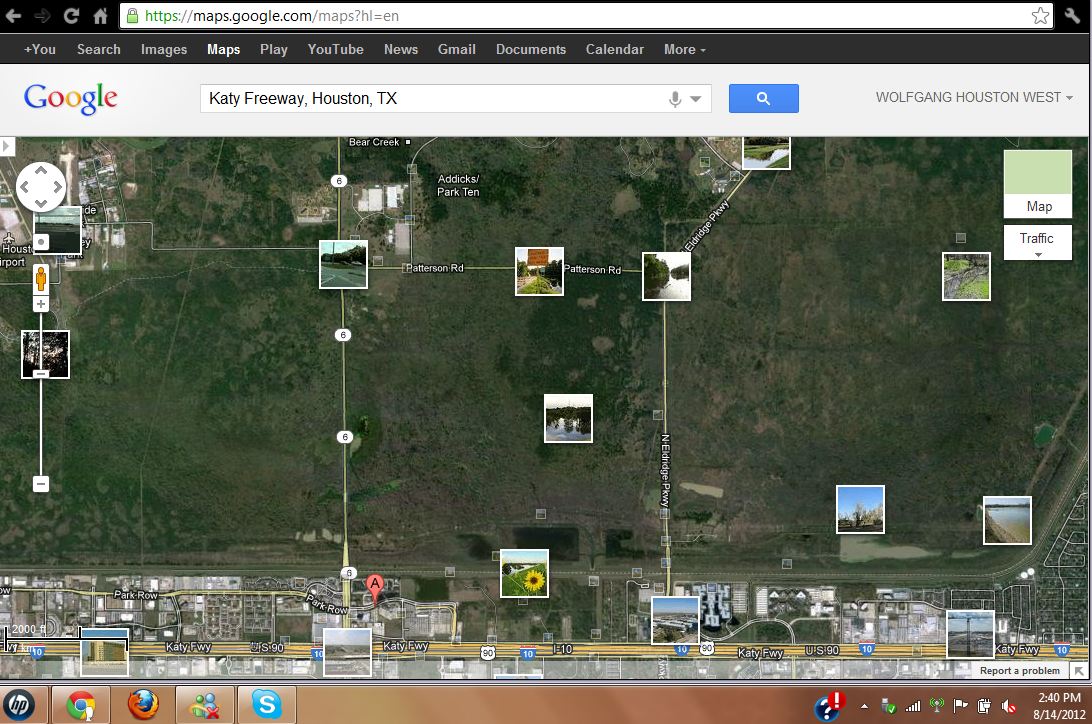Launch Firefox from taskbar
Image resolution: width=1092 pixels, height=724 pixels.
click(x=143, y=705)
